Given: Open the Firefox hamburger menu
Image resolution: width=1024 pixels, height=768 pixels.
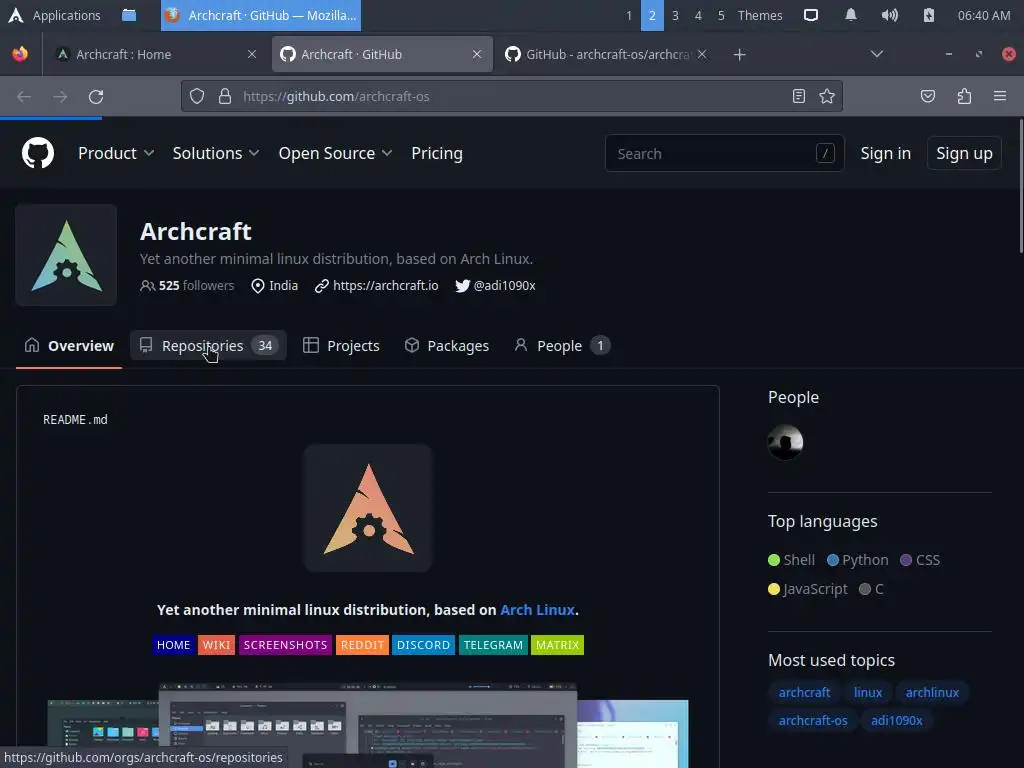Looking at the screenshot, I should click(x=999, y=97).
